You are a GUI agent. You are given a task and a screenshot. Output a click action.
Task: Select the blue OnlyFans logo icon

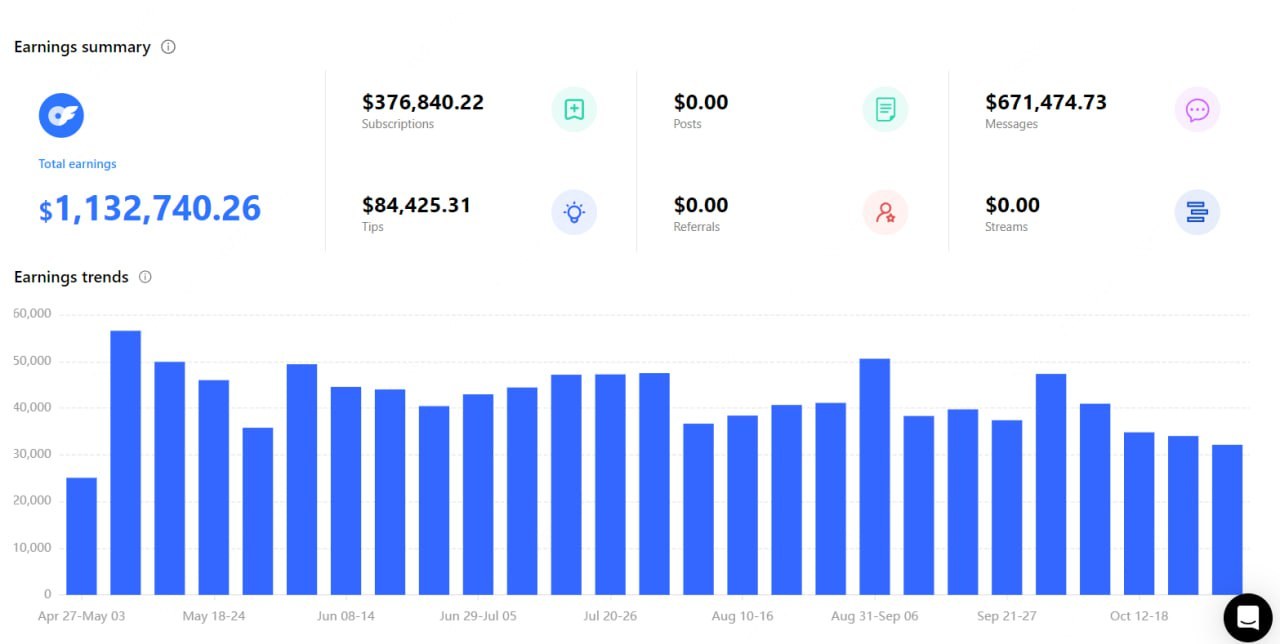[x=61, y=114]
